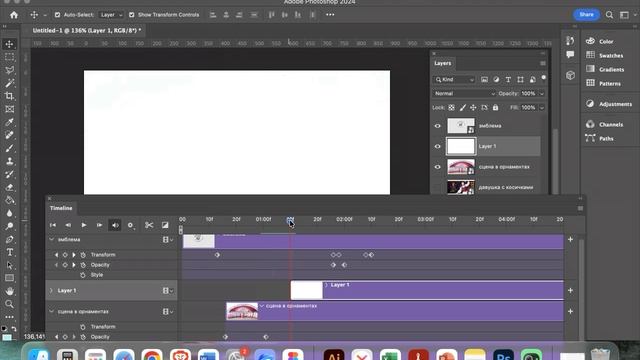Viewport: 640px width, 360px height.
Task: Click the timeline playhead marker
Action: (290, 221)
